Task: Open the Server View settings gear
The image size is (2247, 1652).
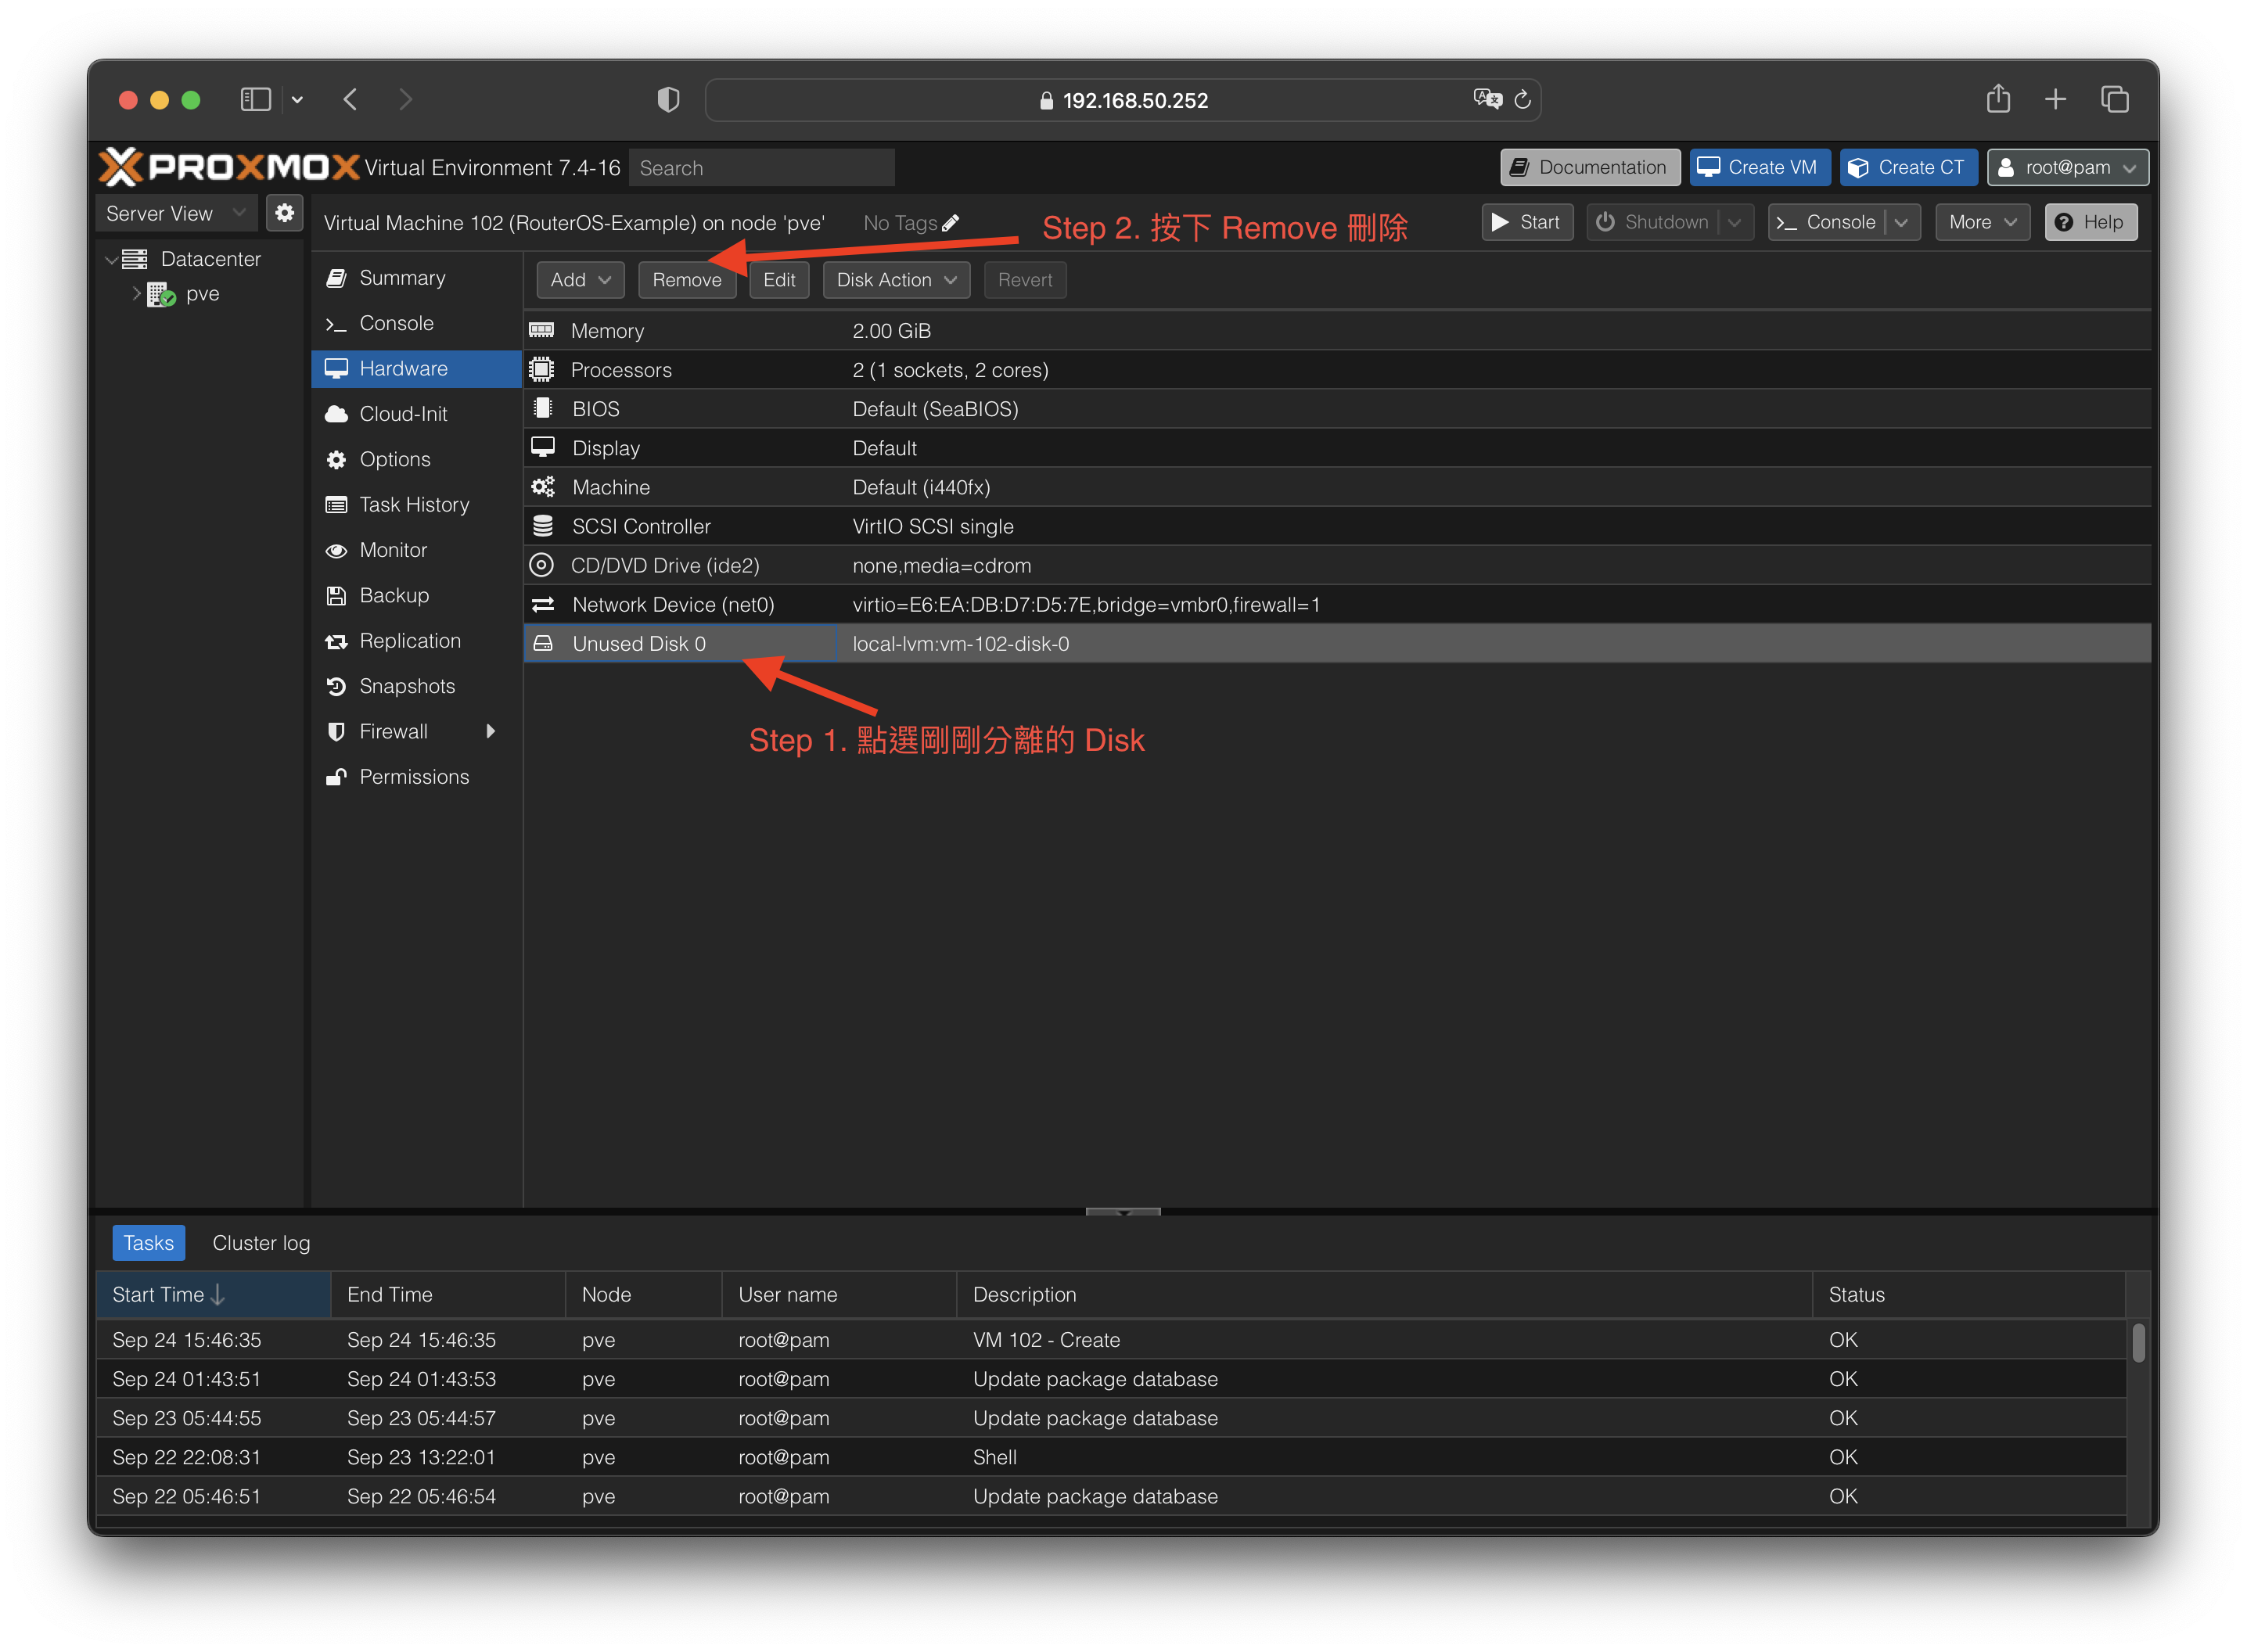Action: pos(285,213)
